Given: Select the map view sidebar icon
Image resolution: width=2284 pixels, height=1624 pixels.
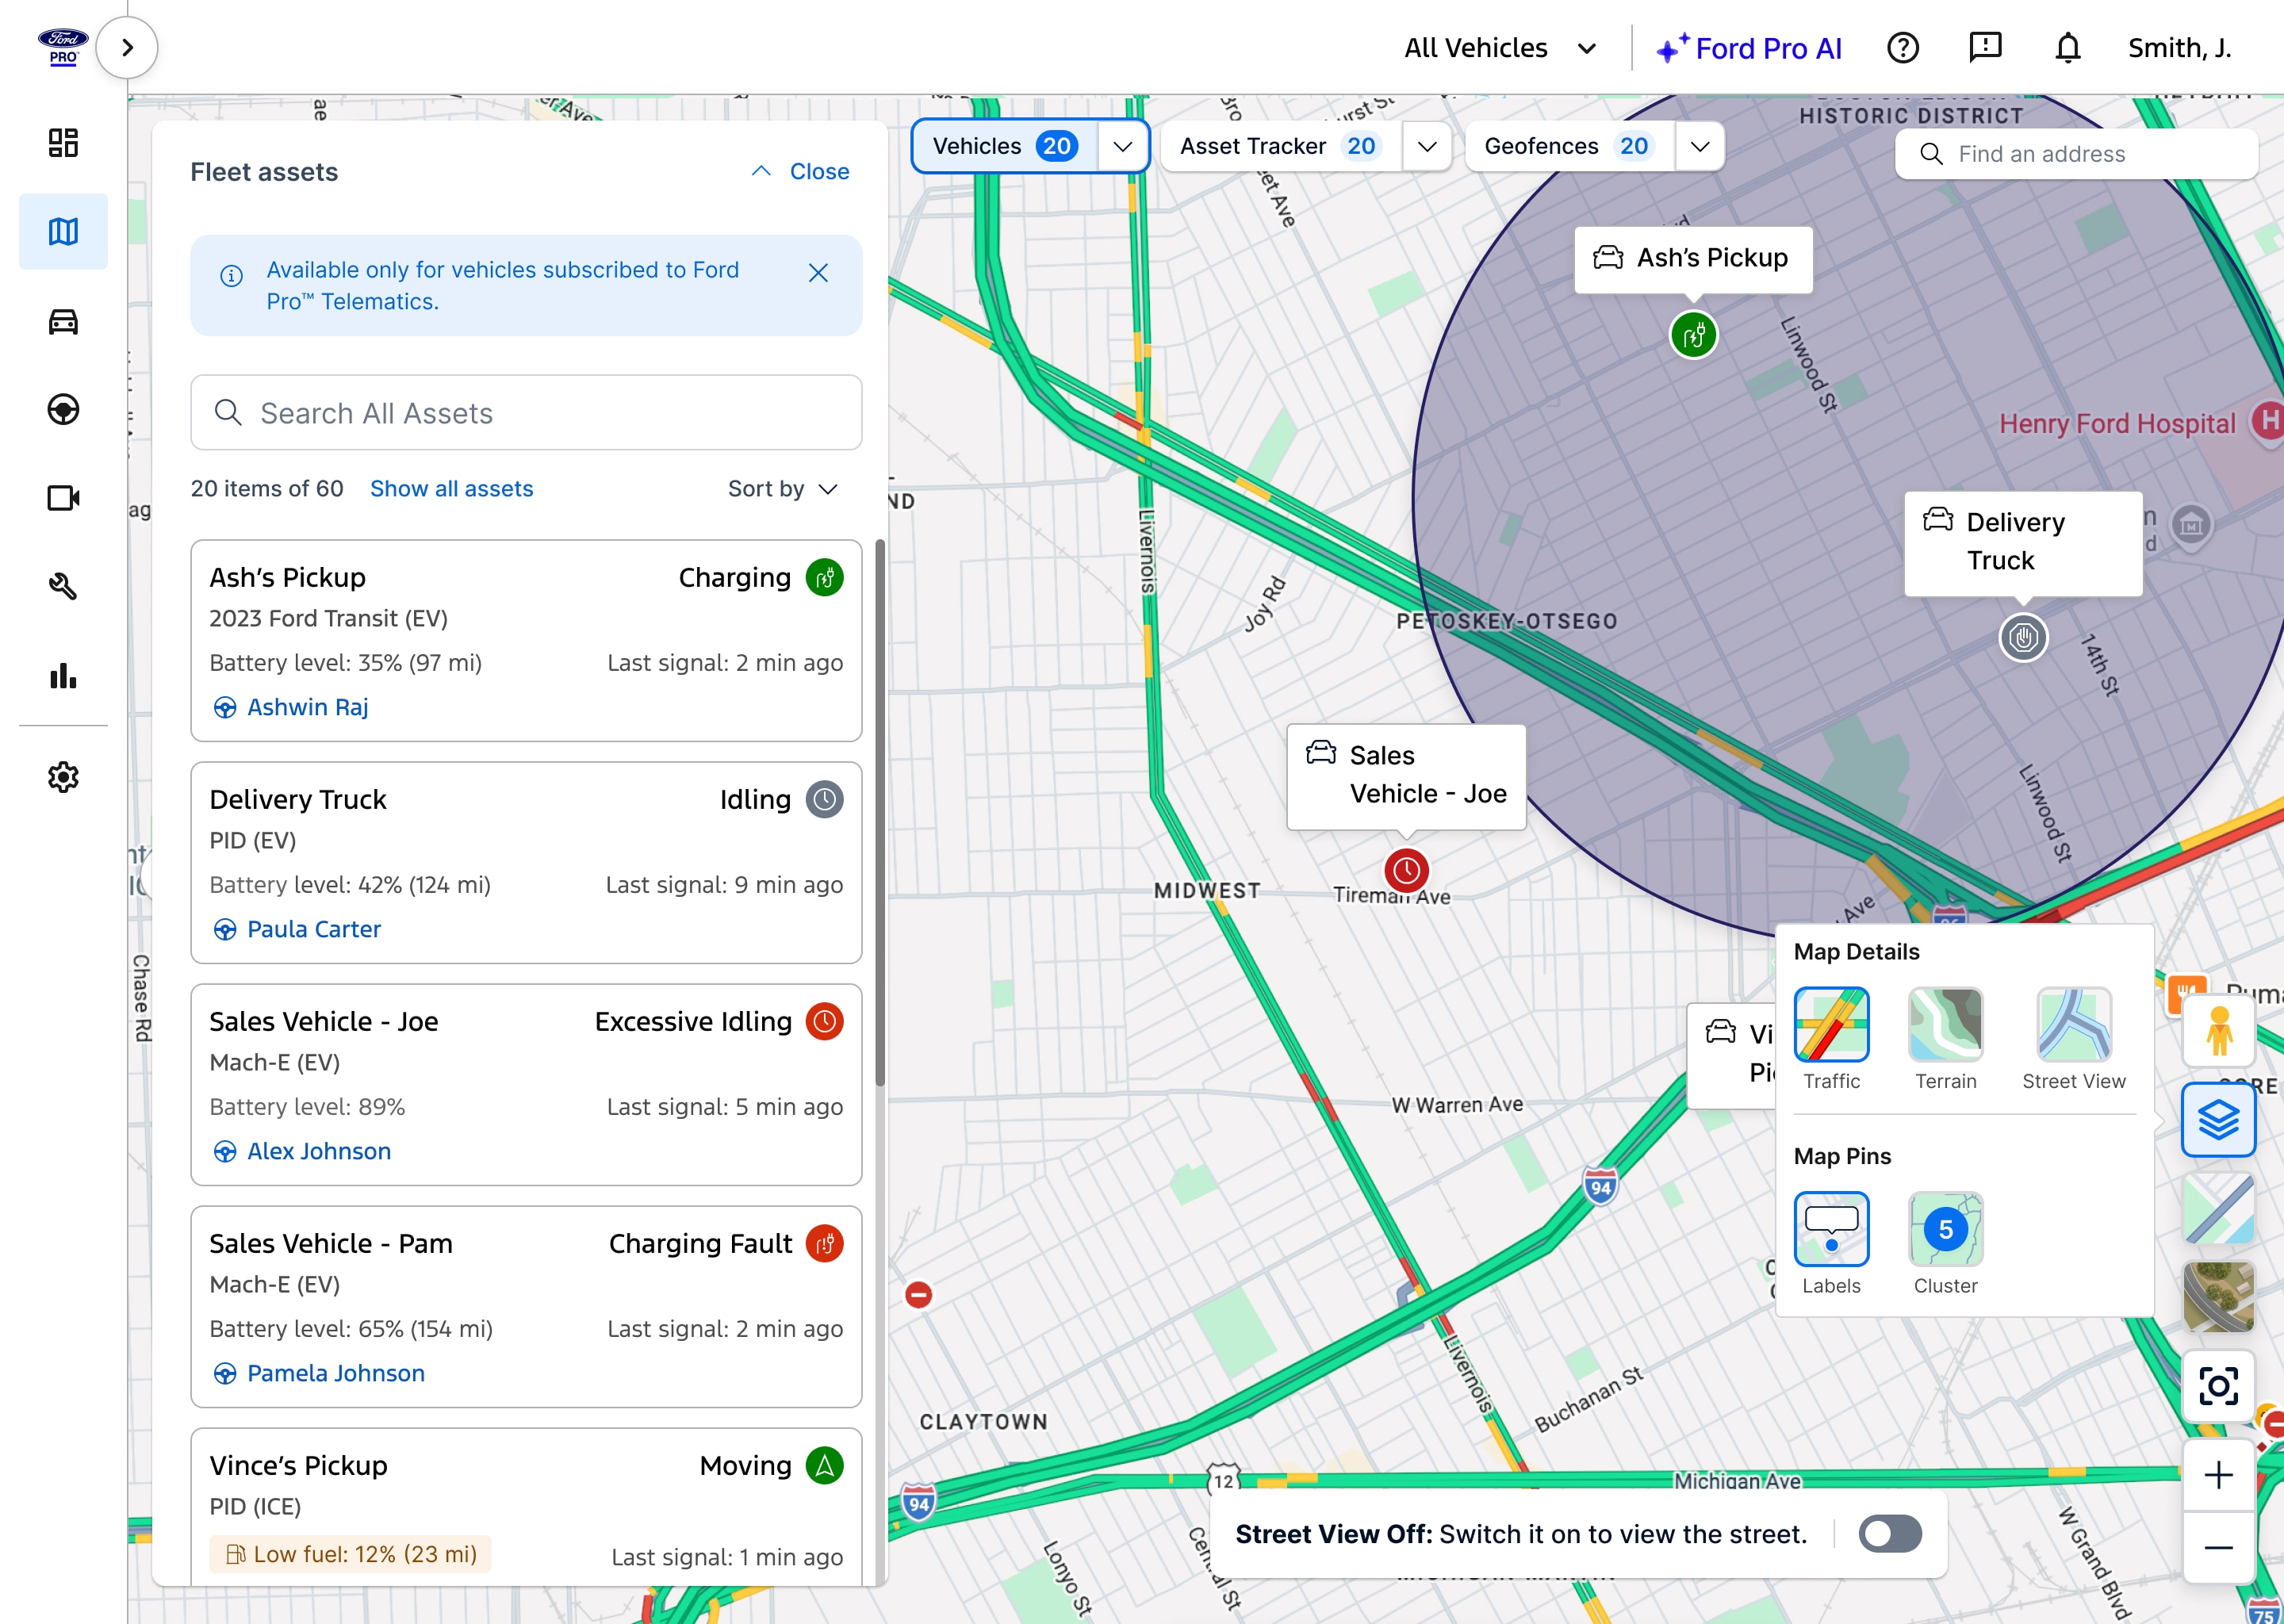Looking at the screenshot, I should [x=63, y=232].
